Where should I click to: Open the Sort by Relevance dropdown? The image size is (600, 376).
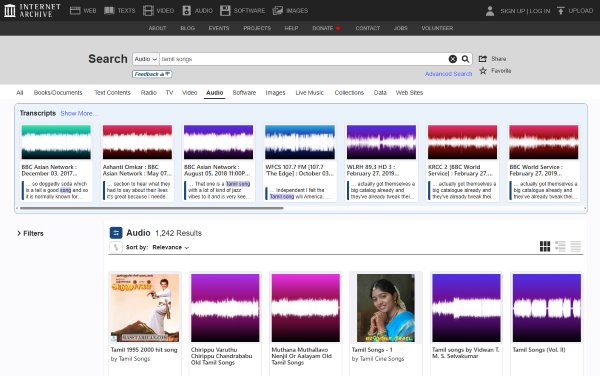pos(171,247)
